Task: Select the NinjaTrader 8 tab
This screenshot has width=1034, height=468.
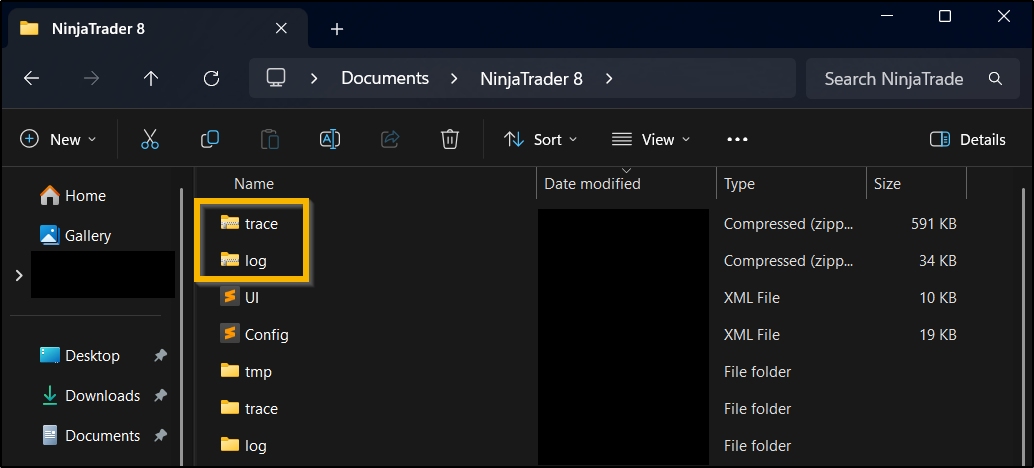Action: 156,28
